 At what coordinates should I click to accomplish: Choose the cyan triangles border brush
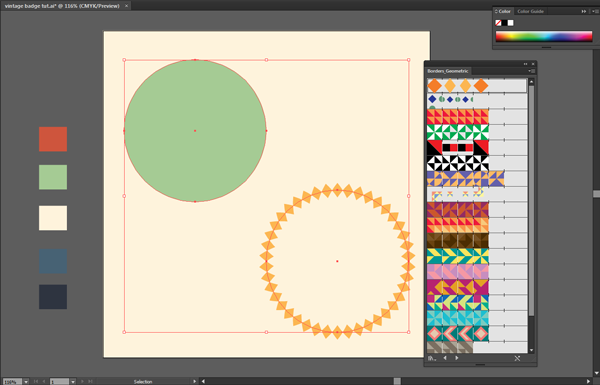477,318
